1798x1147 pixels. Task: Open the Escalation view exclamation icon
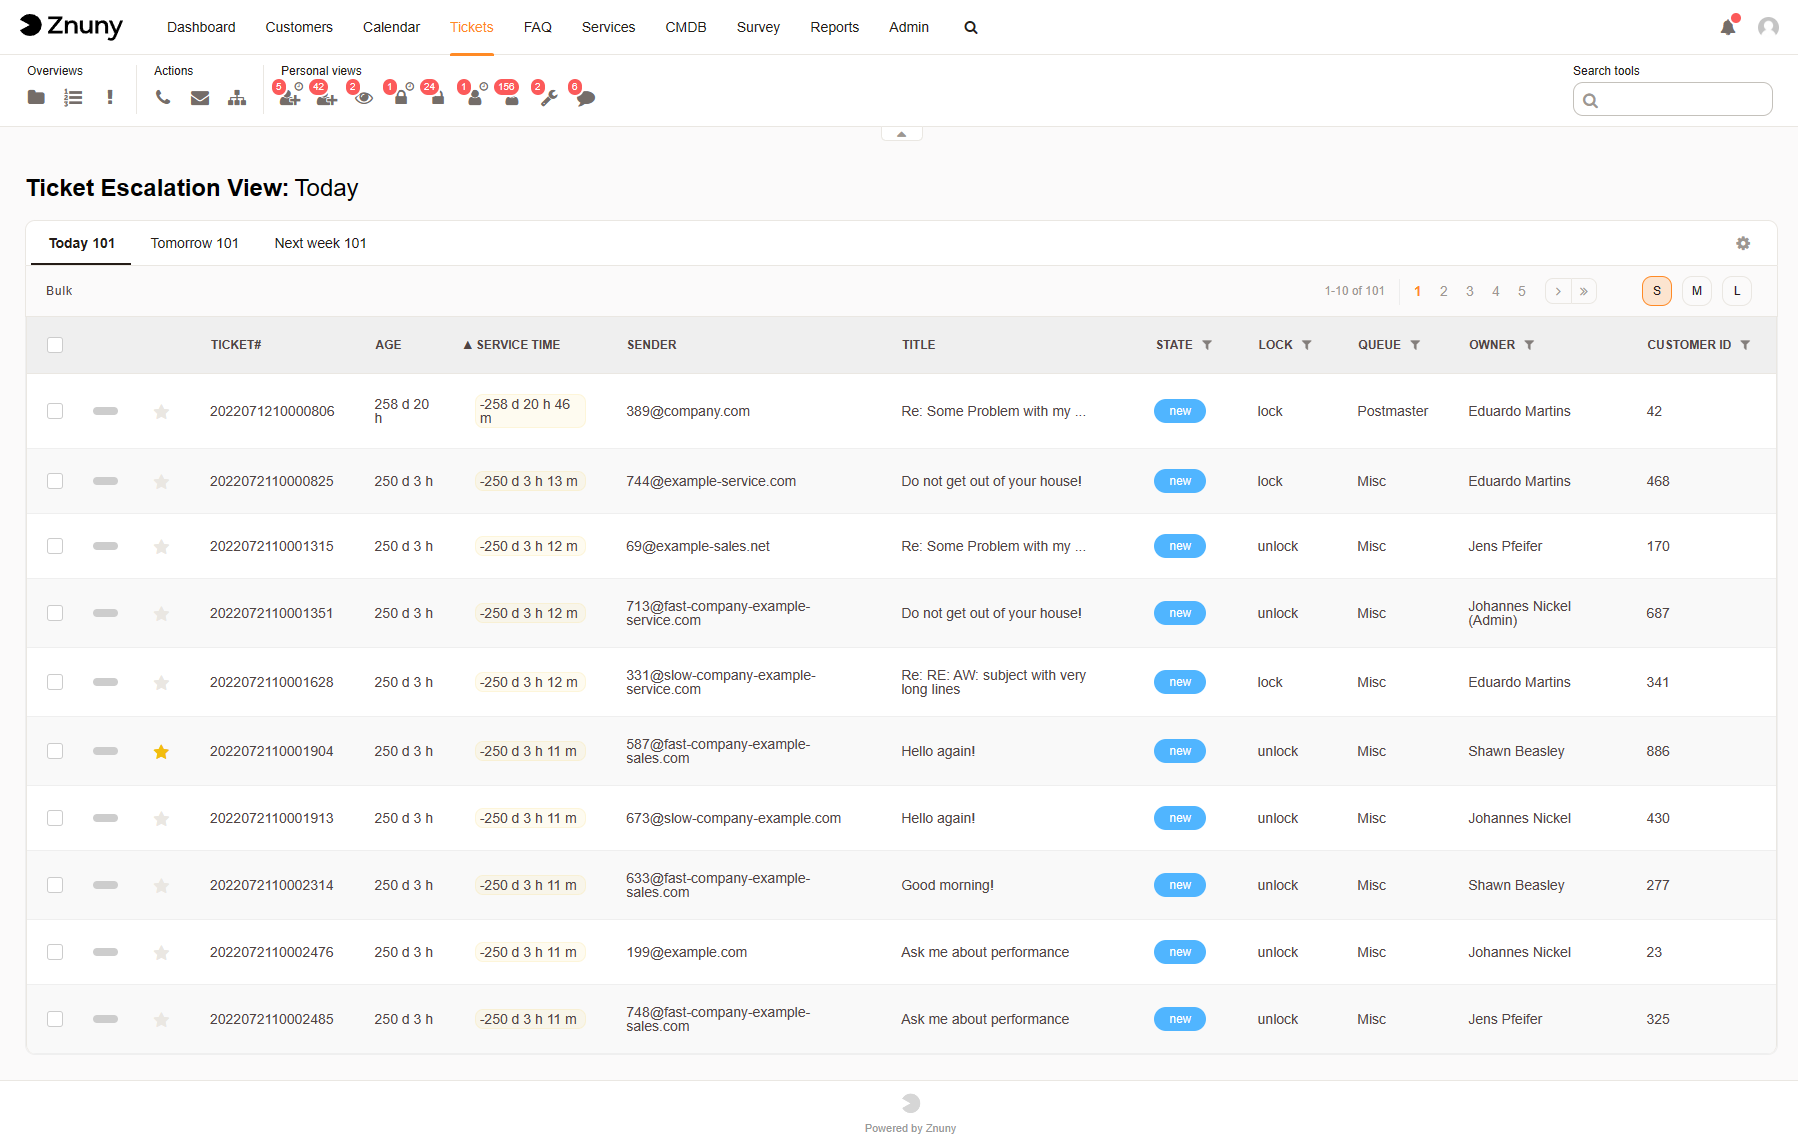[110, 97]
